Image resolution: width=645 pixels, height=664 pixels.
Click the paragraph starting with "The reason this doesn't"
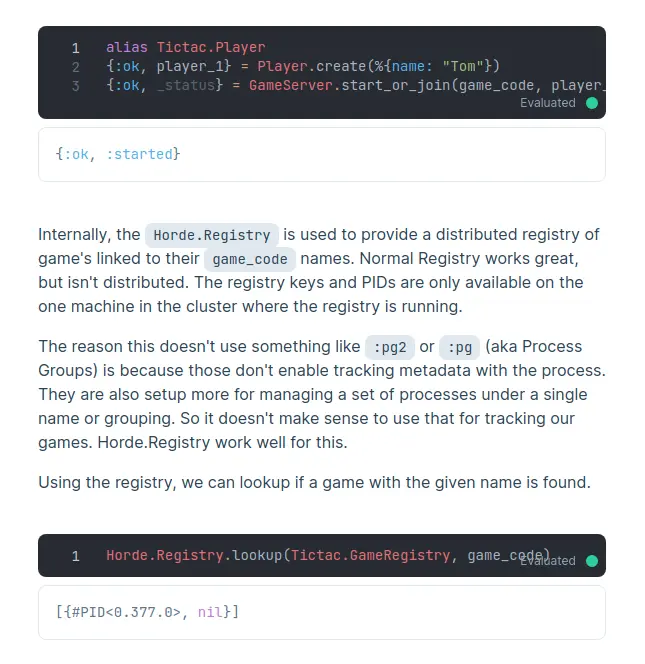pos(320,395)
